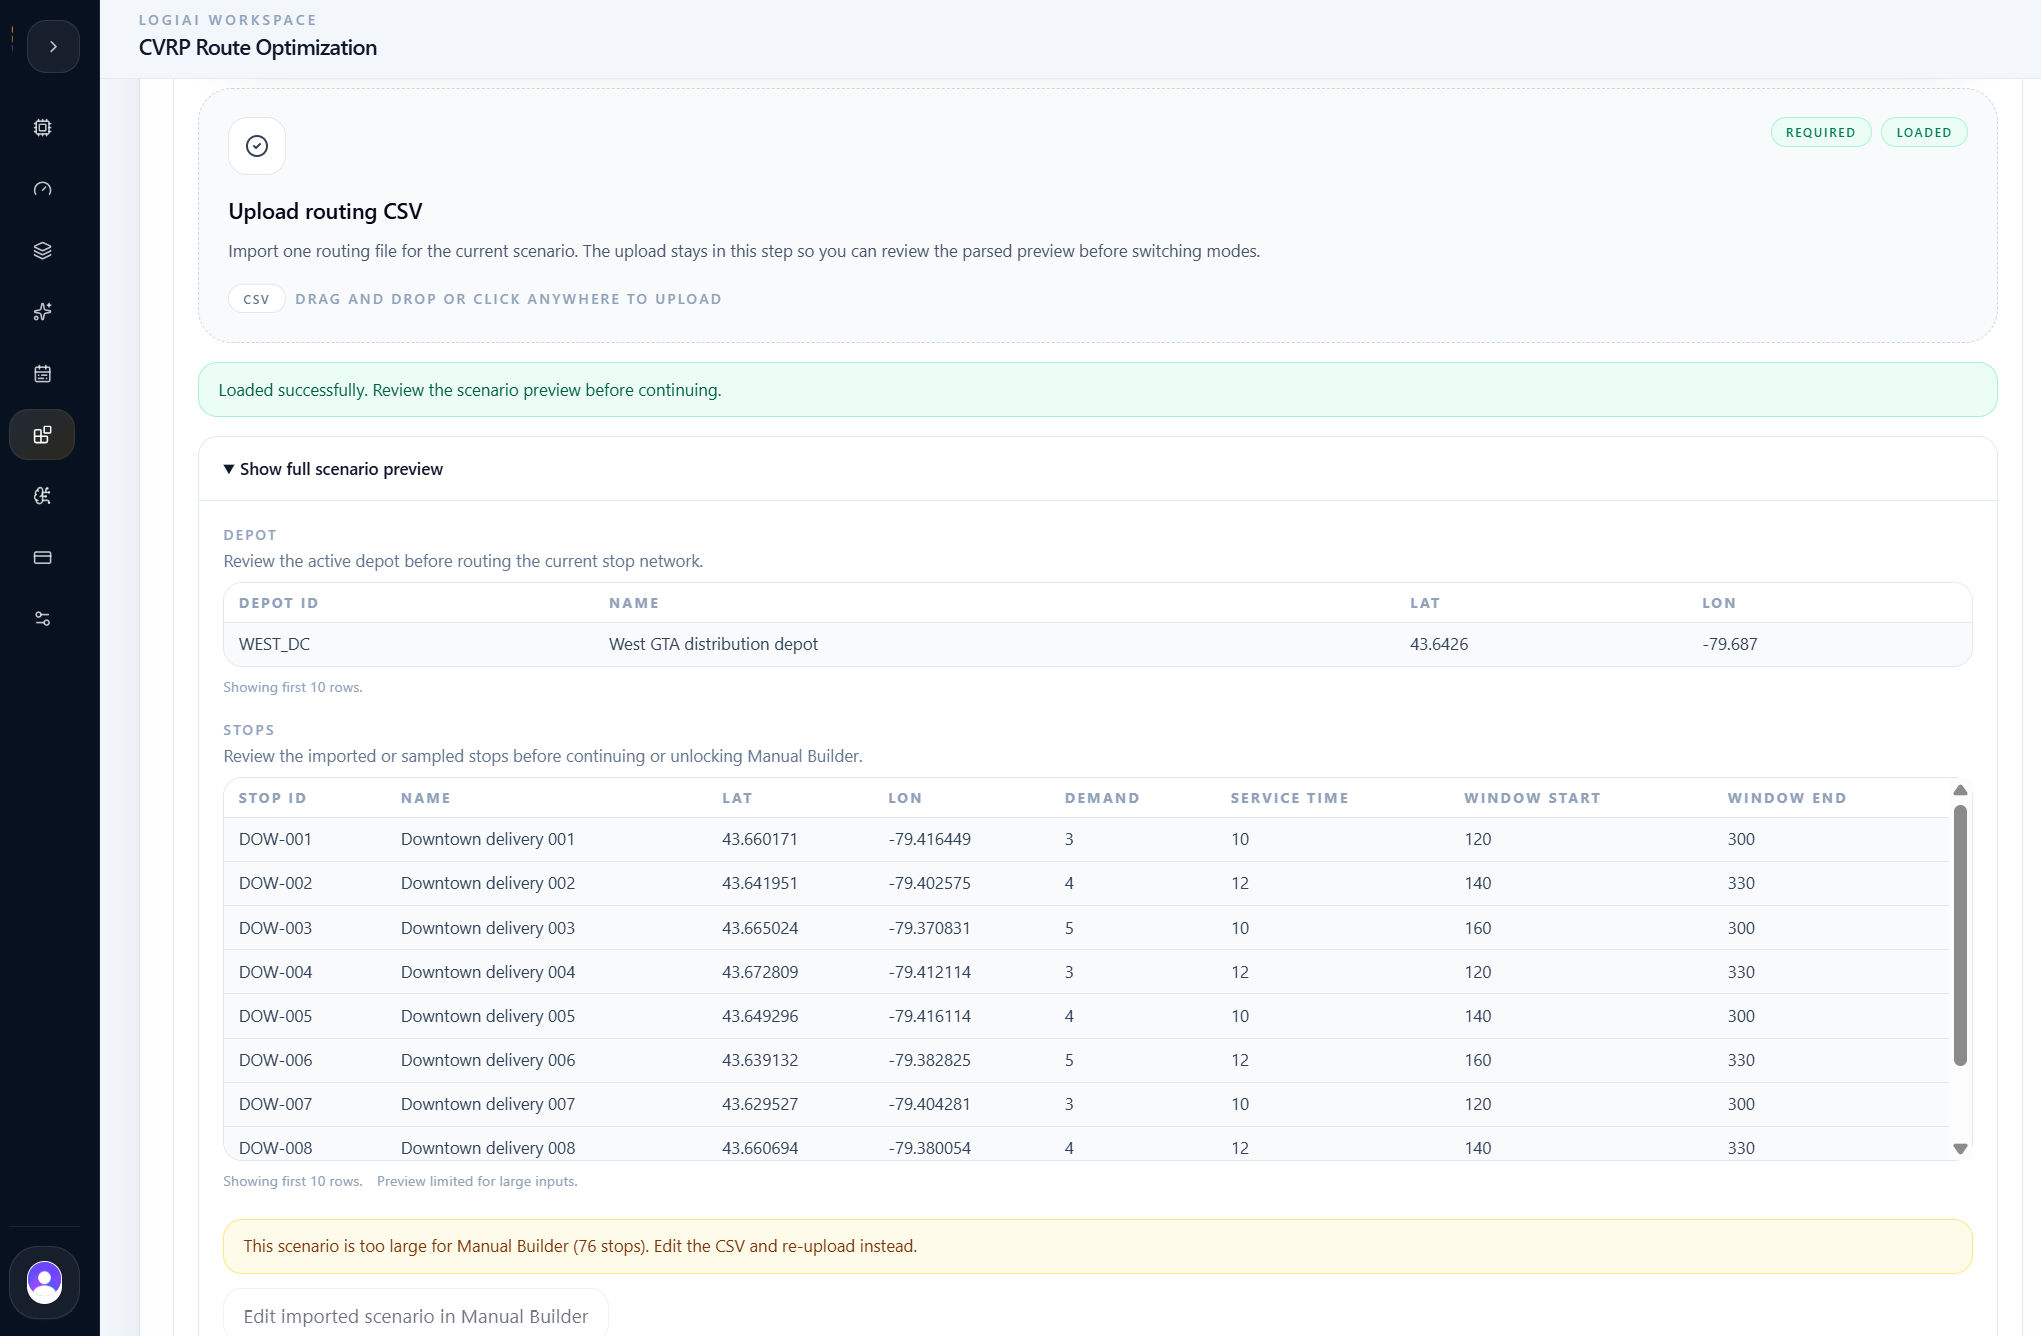Click the DEPOT ID column header
This screenshot has height=1336, width=2041.
click(278, 603)
